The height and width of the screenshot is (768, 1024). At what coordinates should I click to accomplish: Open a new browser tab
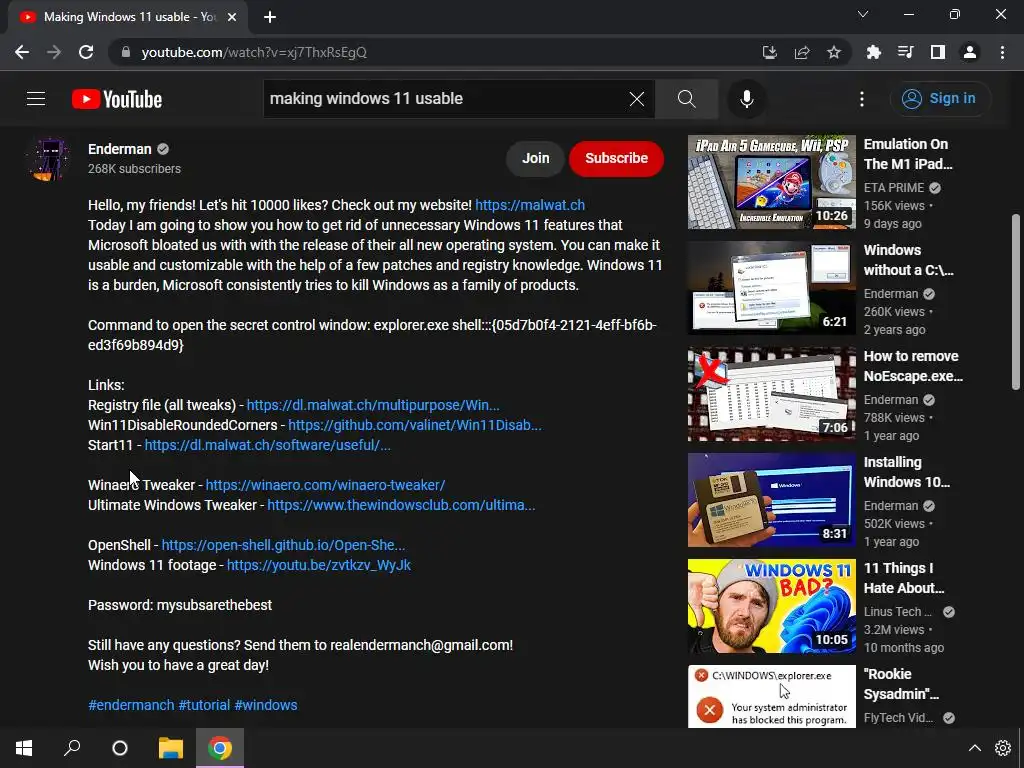coord(270,17)
